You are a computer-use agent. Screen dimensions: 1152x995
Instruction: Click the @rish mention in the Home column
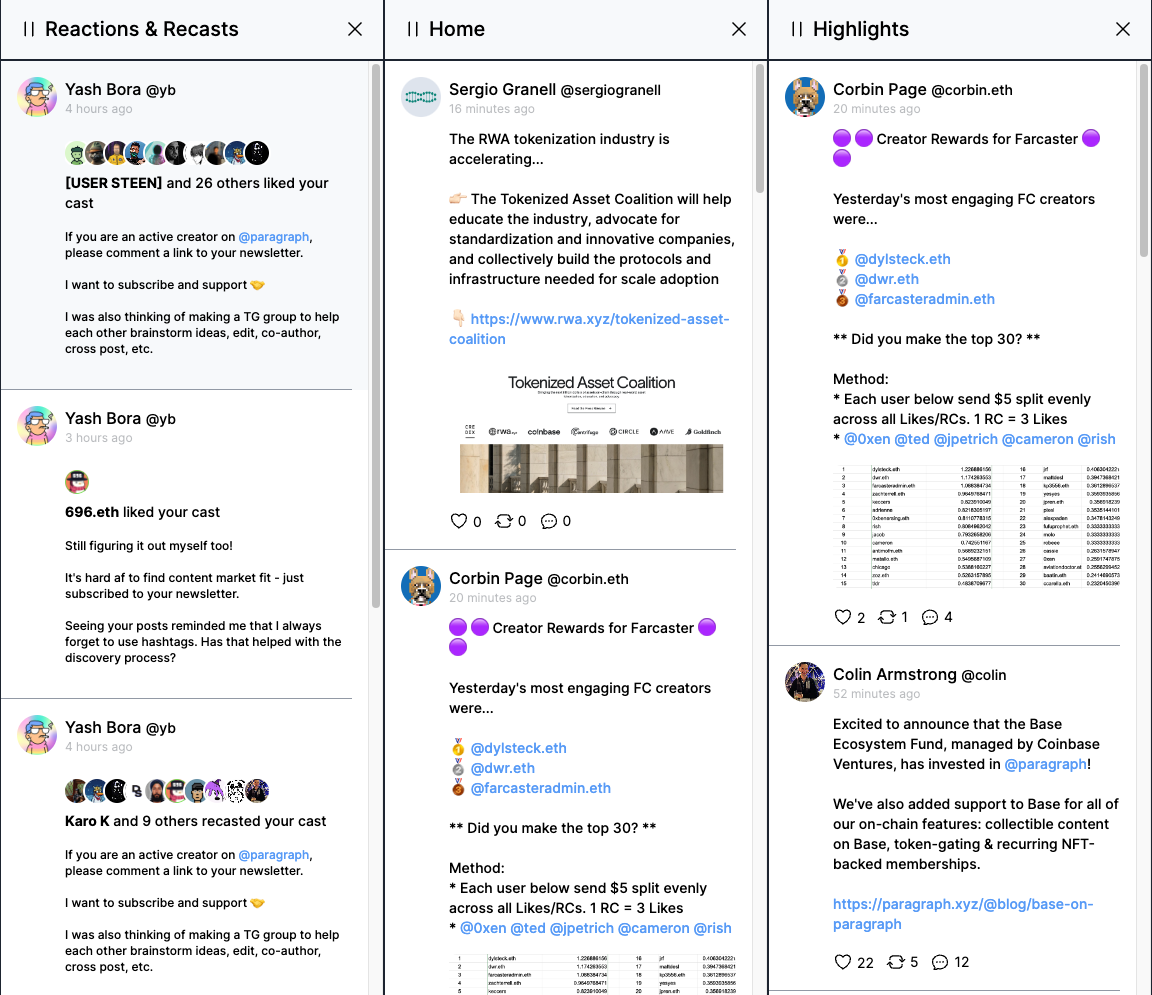click(713, 928)
